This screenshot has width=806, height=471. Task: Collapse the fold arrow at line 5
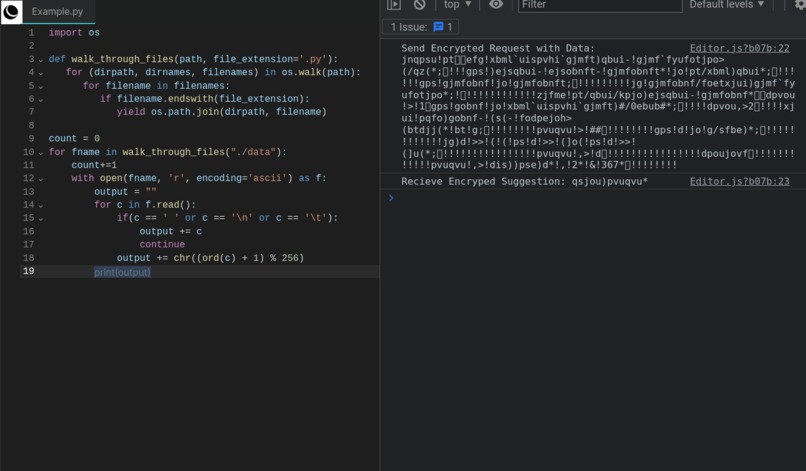[x=41, y=87]
